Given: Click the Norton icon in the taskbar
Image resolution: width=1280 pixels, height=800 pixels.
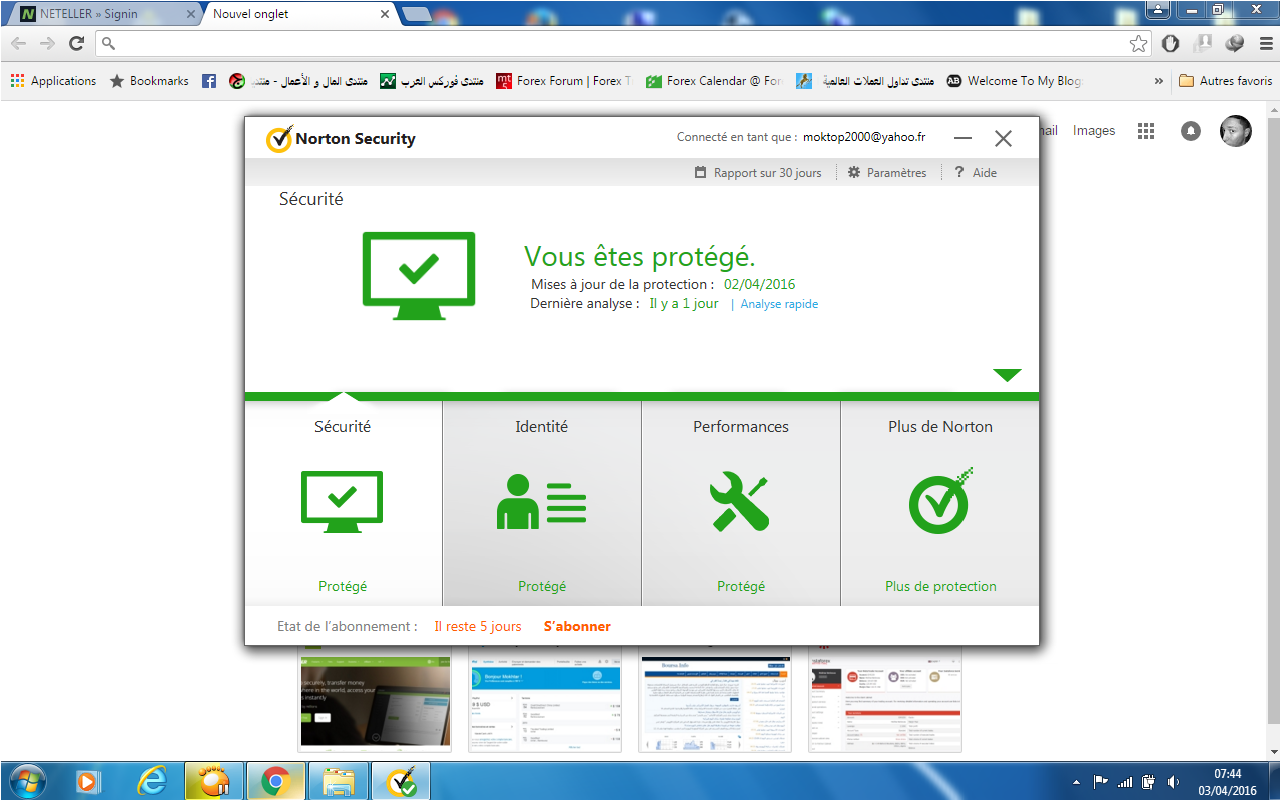Looking at the screenshot, I should point(401,781).
